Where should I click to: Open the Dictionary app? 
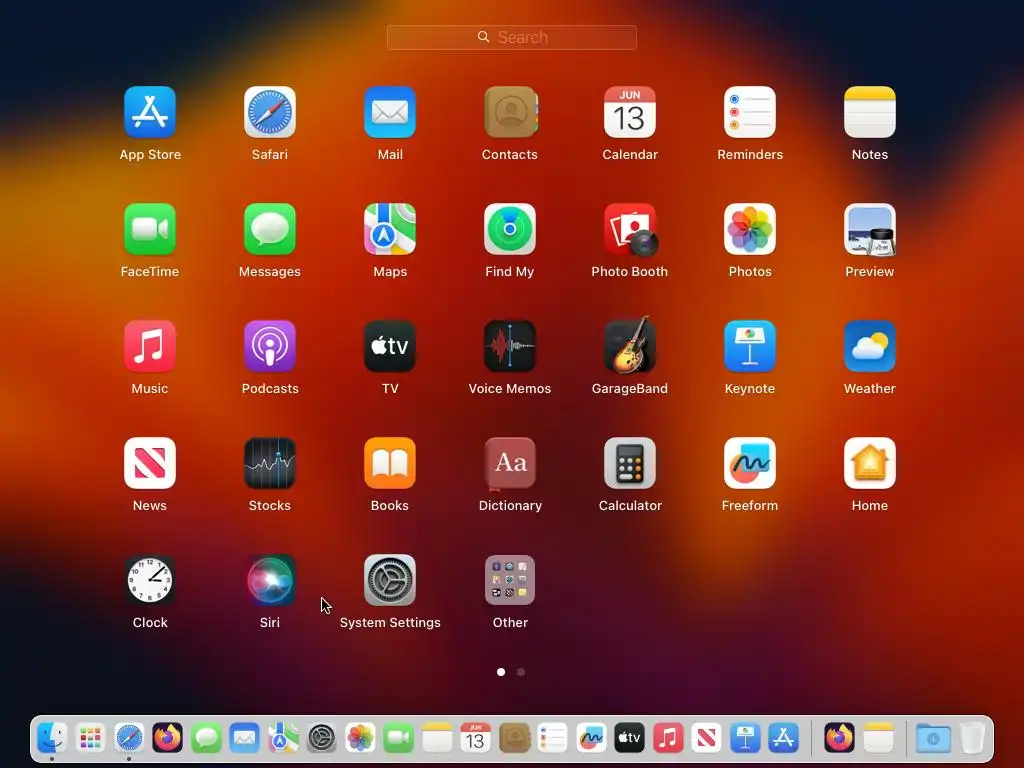[510, 463]
